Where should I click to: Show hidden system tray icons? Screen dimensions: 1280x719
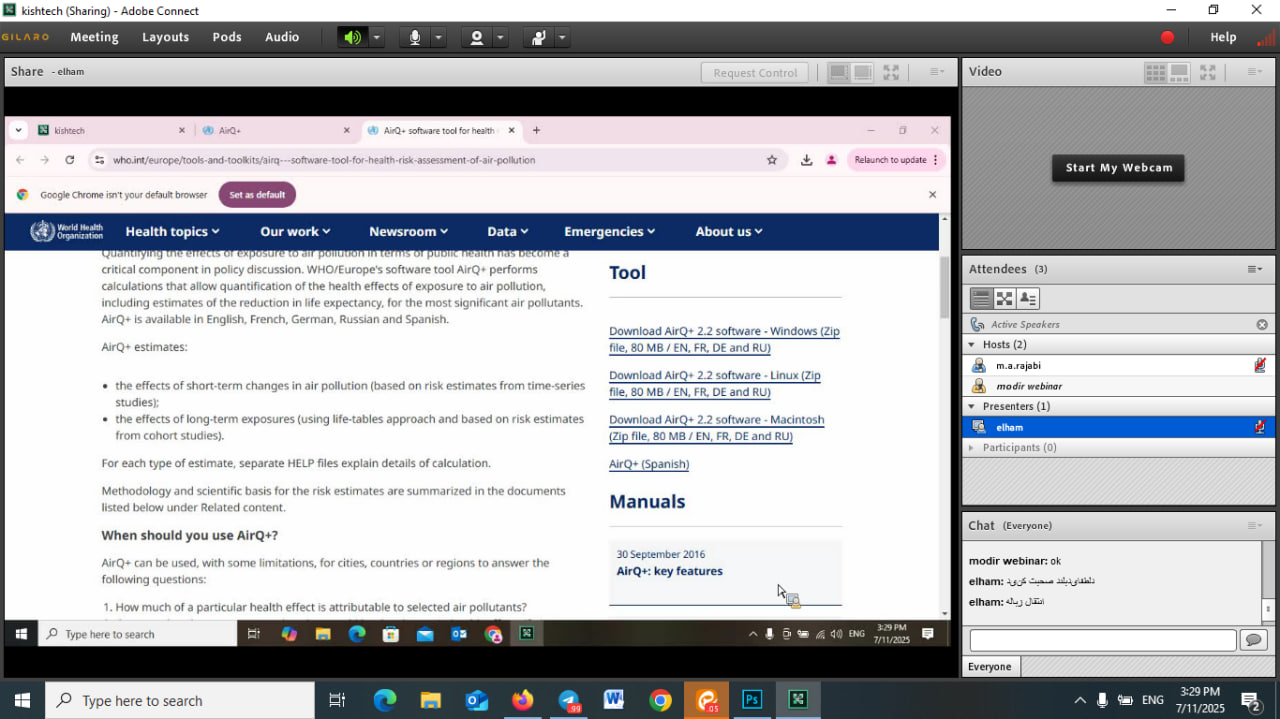(x=1080, y=700)
